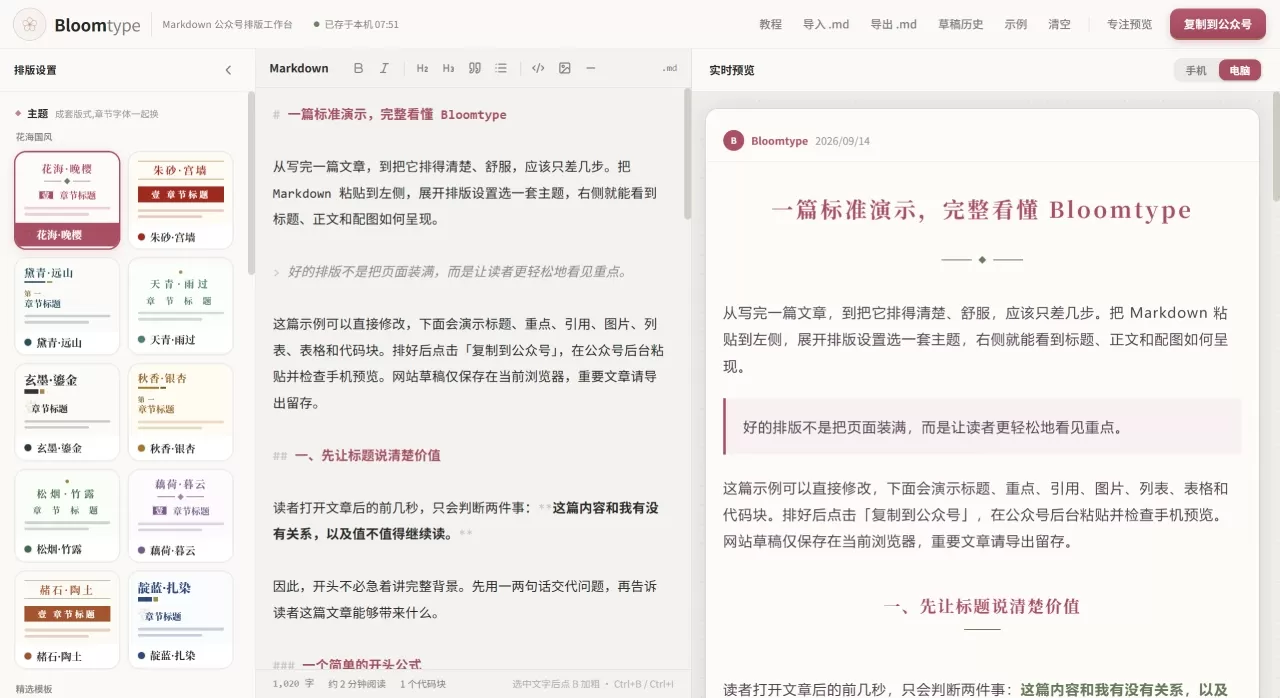The width and height of the screenshot is (1280, 698).
Task: Apply italic formatting in Markdown toolbar
Action: [x=384, y=68]
